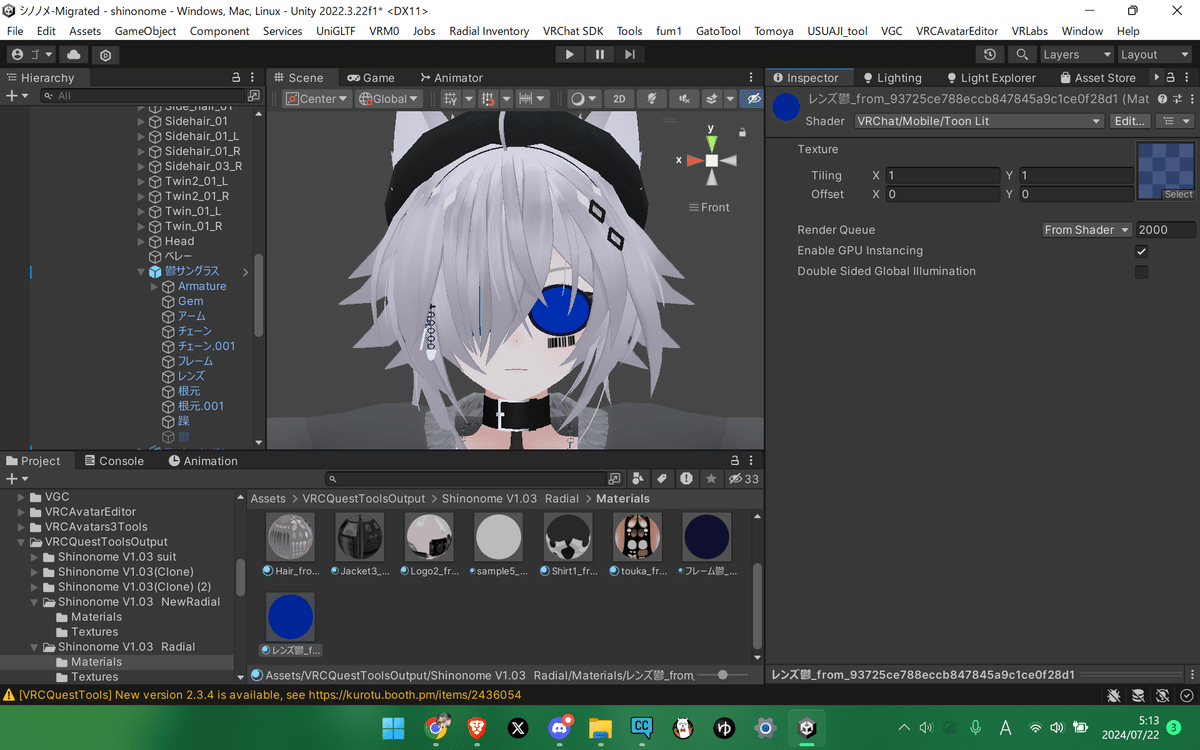Collapse the 鬱サングラス object in Hierarchy

[x=141, y=271]
